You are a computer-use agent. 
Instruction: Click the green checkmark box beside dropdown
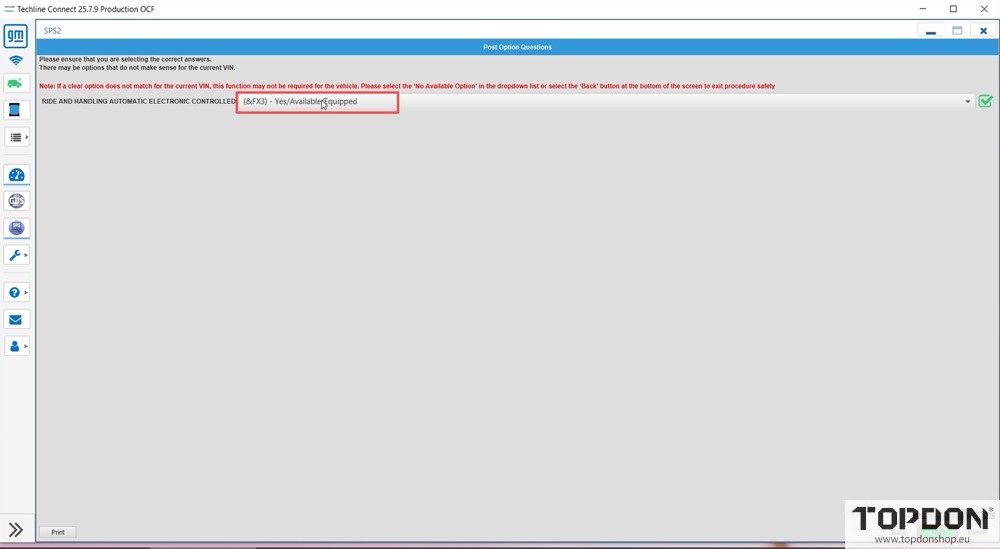coord(986,101)
